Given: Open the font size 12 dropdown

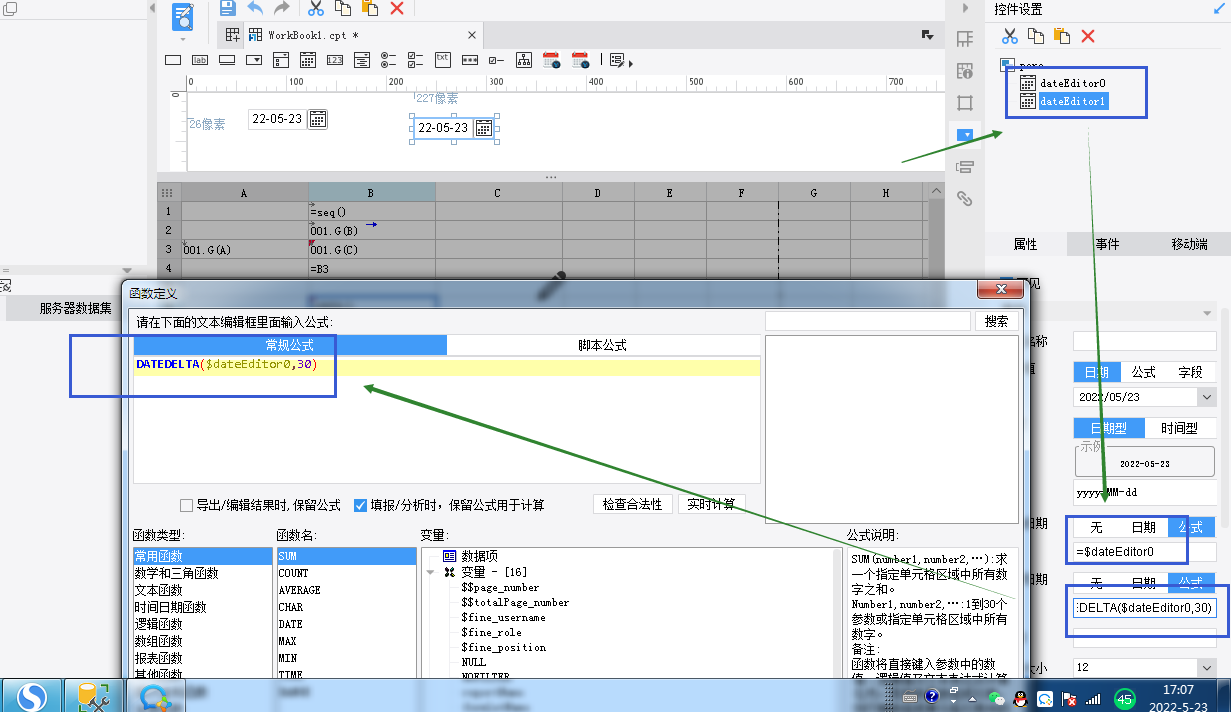Looking at the screenshot, I should 1207,667.
